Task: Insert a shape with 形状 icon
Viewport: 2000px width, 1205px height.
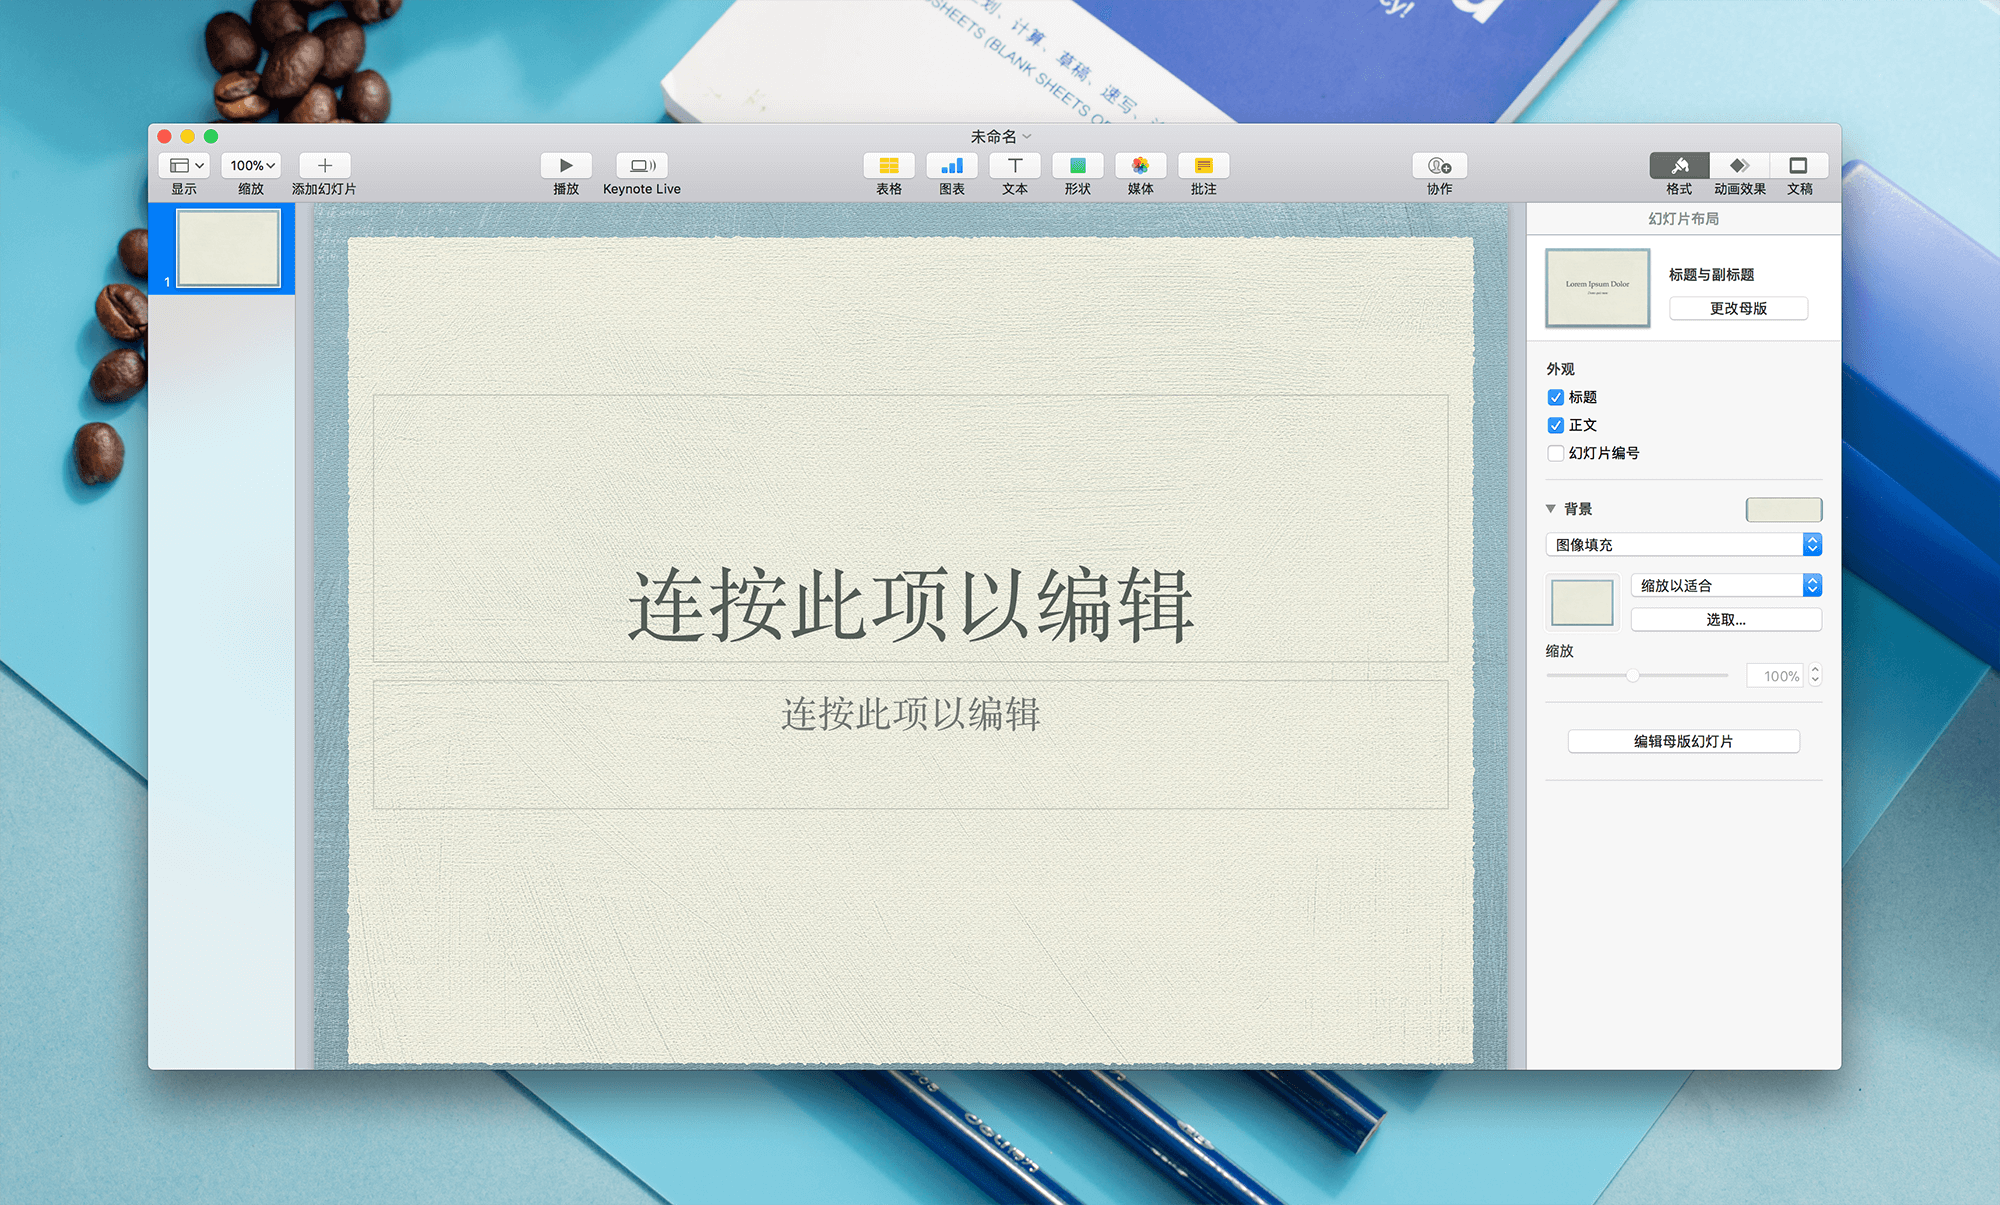Action: [x=1078, y=165]
